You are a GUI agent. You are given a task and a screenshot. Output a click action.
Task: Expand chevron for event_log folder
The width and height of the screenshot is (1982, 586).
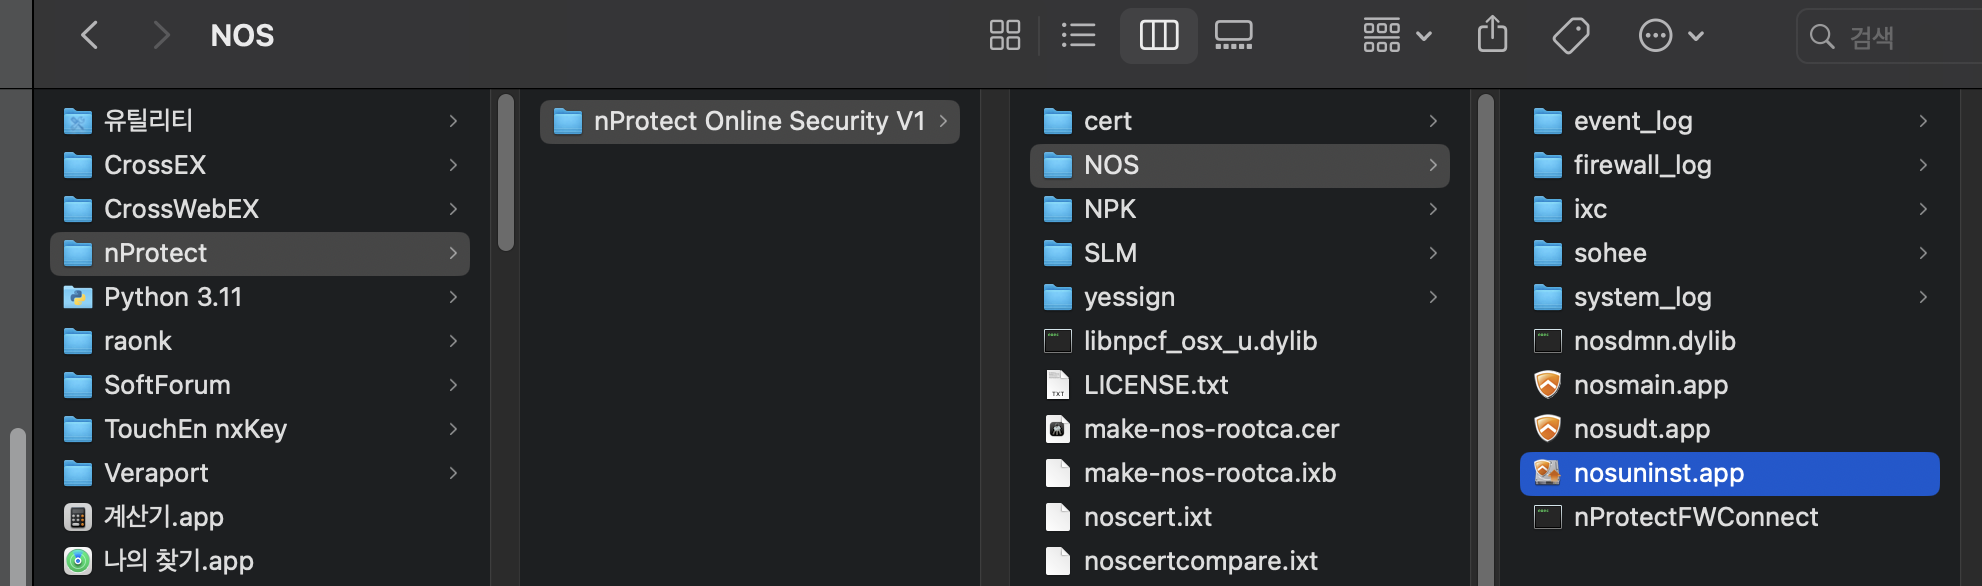coord(1923,121)
